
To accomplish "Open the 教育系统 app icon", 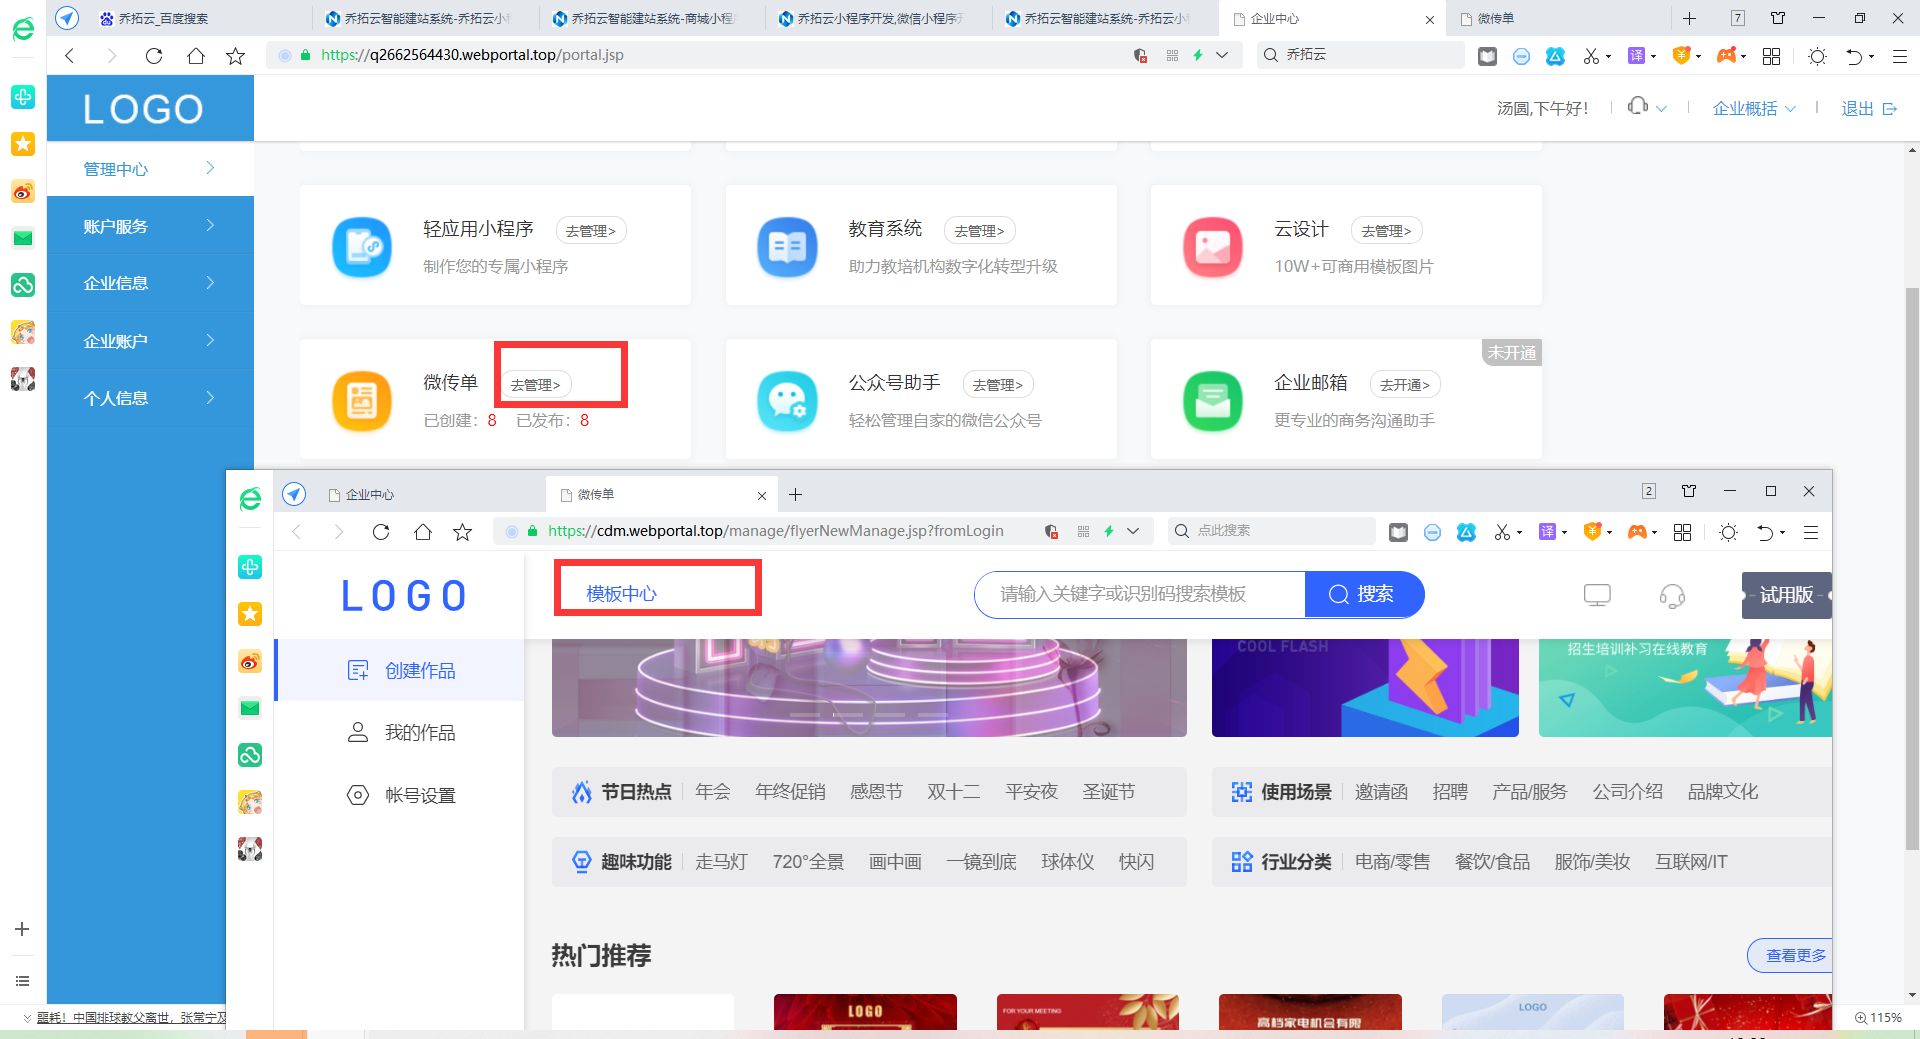I will coord(787,247).
